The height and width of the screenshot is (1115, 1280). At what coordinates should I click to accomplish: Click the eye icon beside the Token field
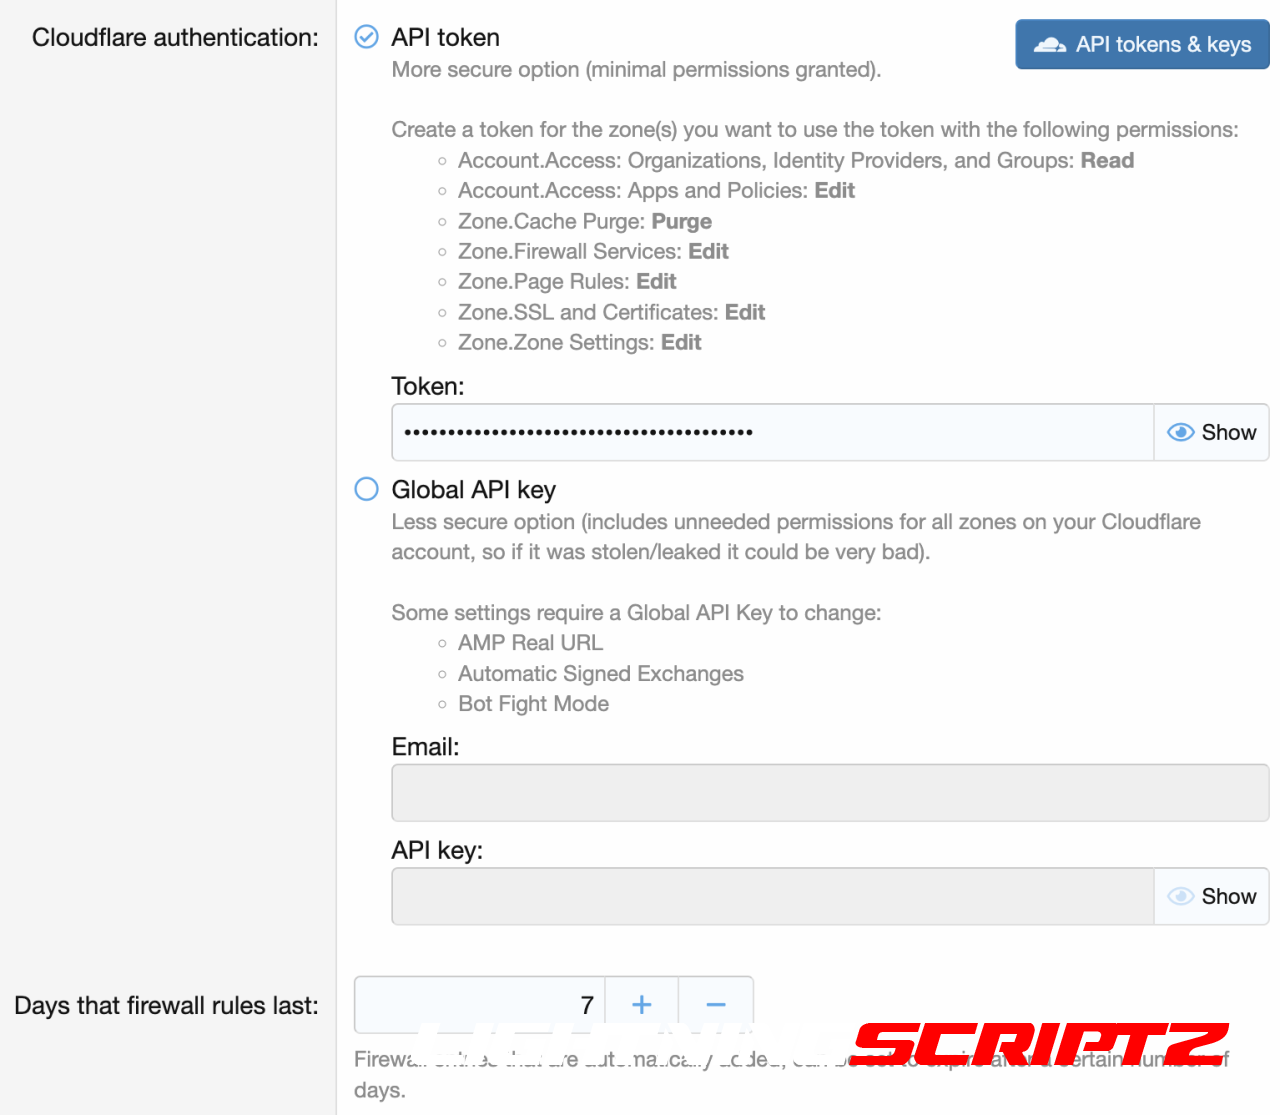tap(1181, 432)
